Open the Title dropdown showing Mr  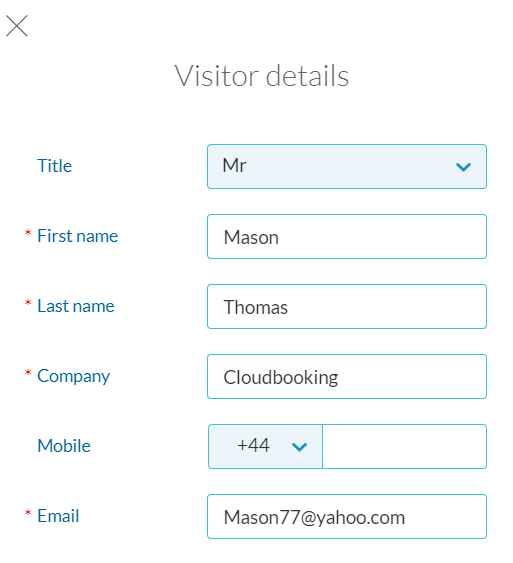point(347,167)
